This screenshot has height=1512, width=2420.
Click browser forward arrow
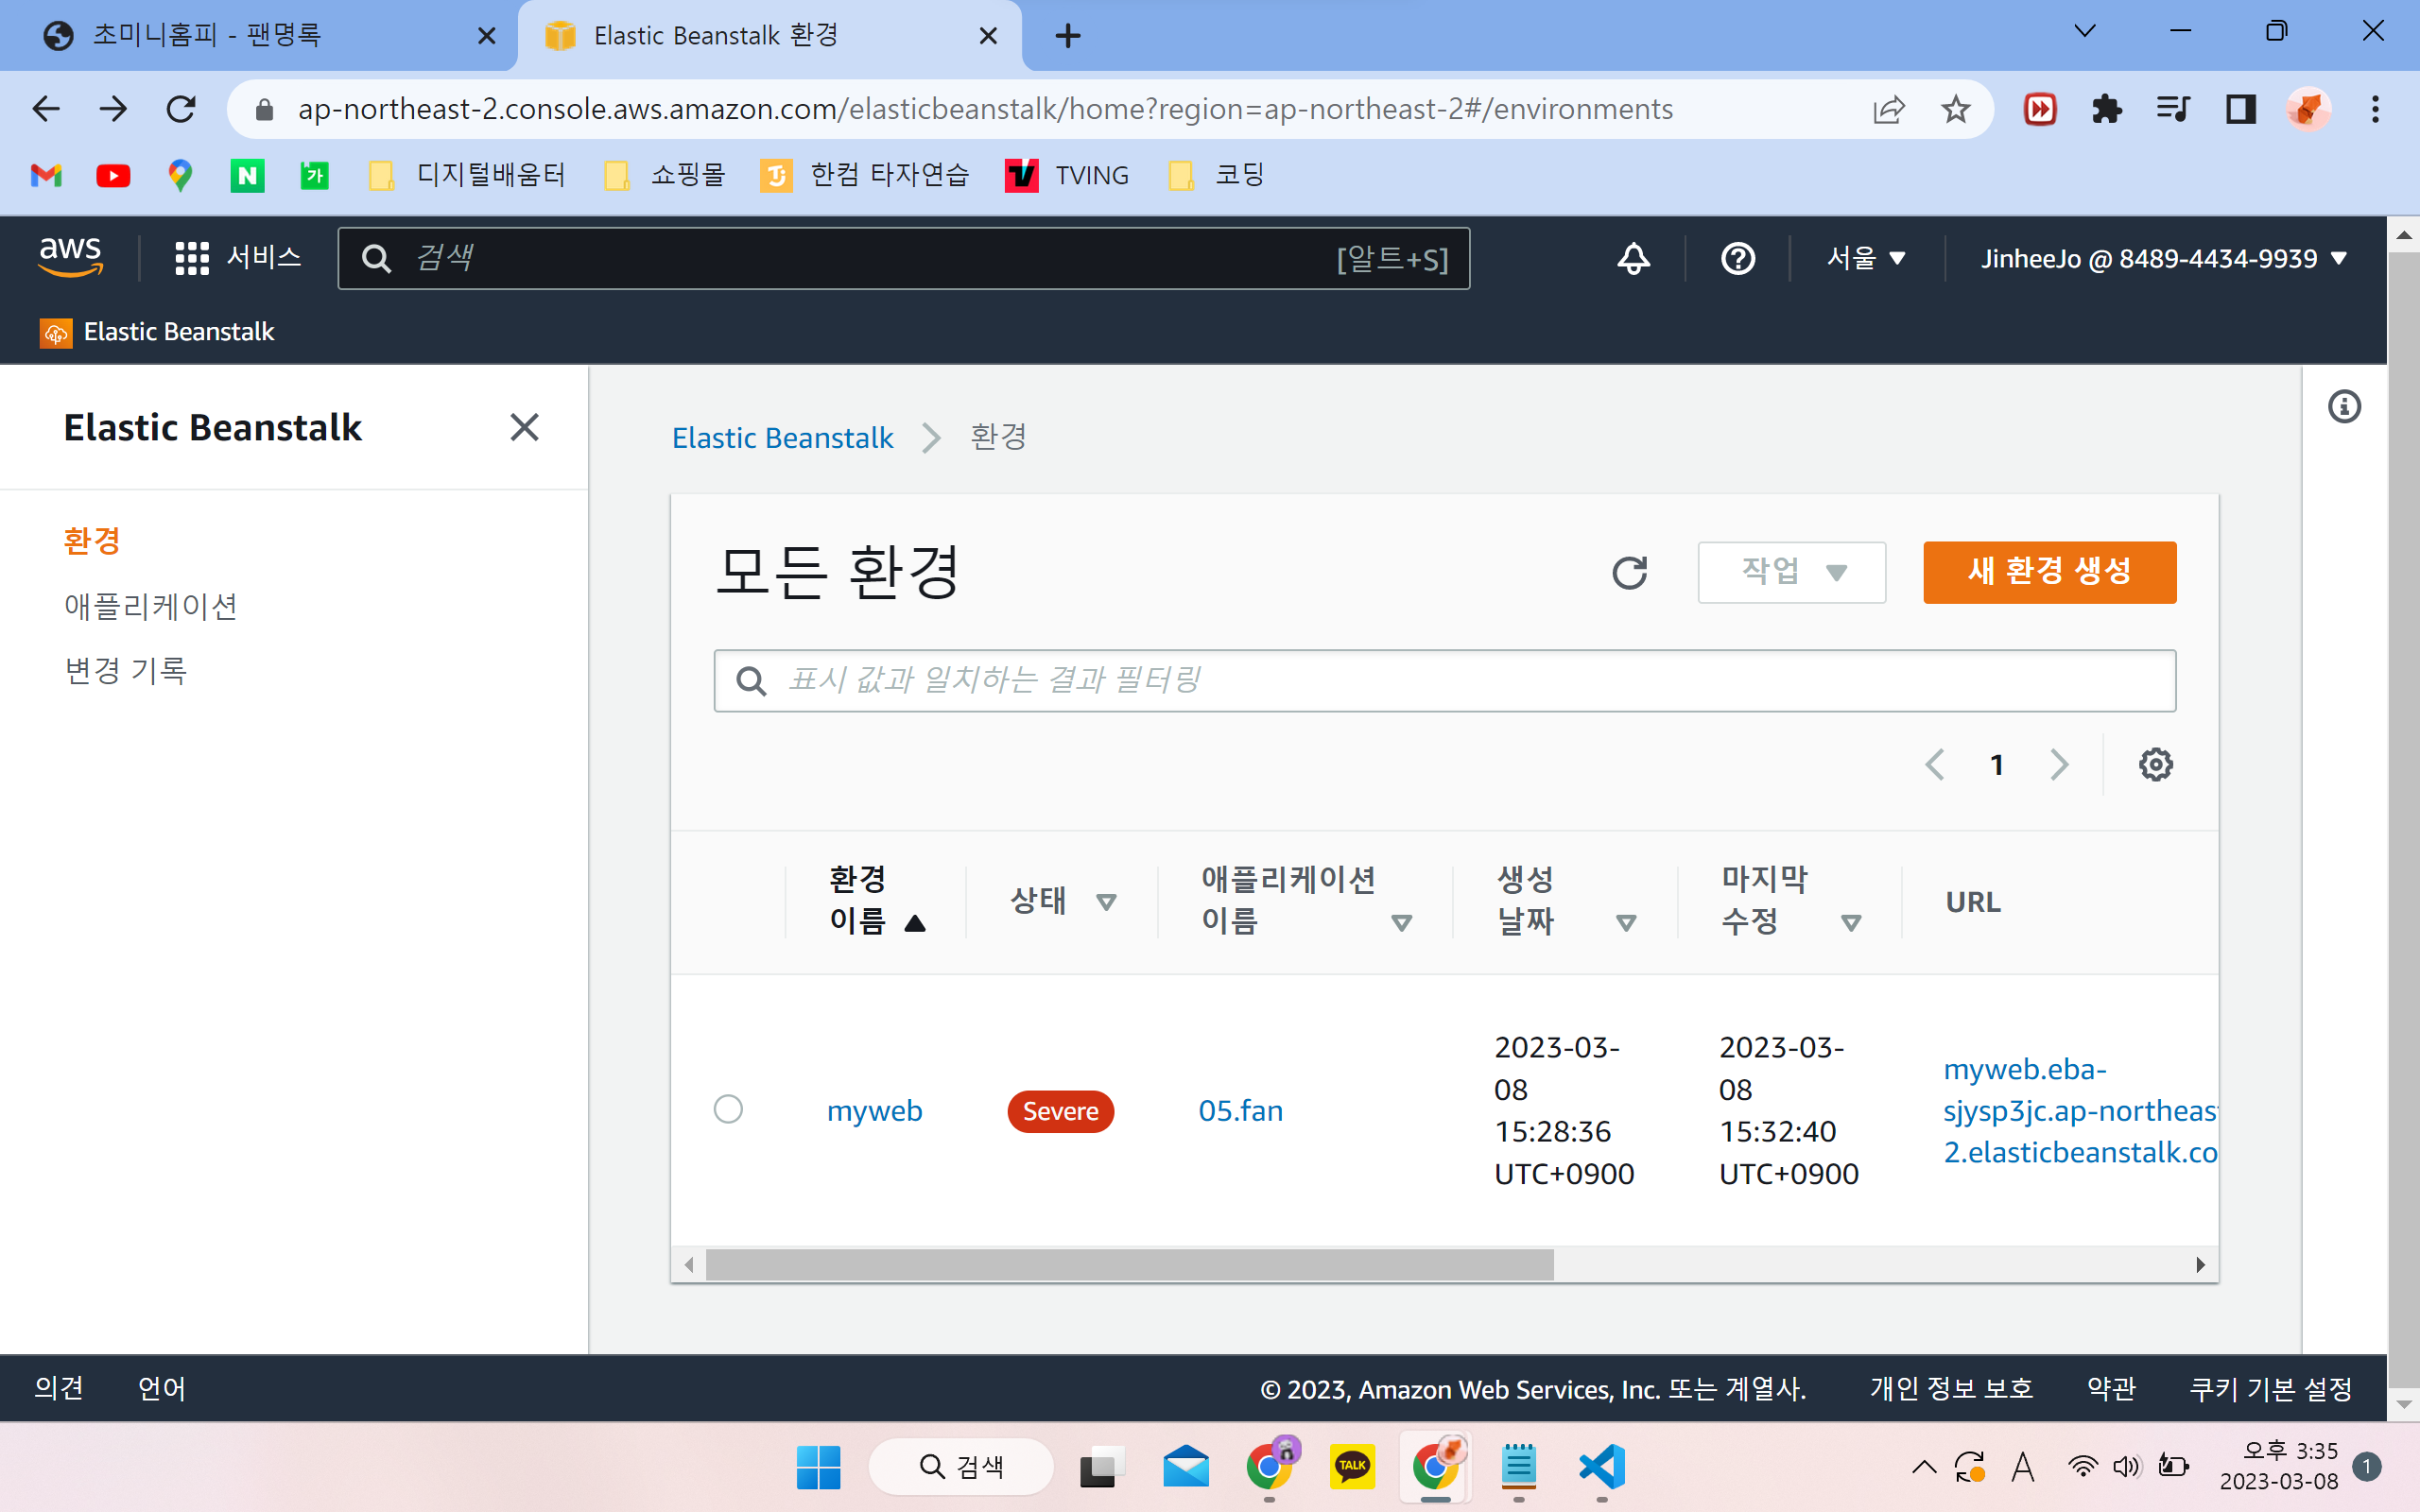pos(113,109)
